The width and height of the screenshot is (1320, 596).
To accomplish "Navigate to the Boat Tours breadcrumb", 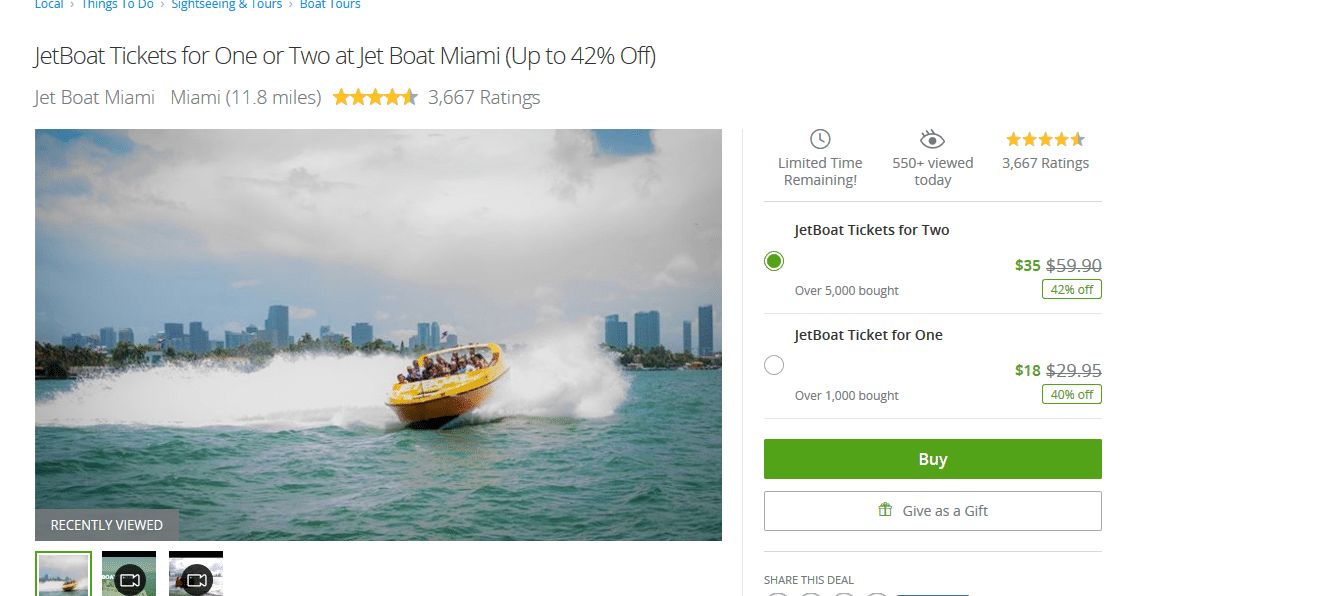I will tap(330, 5).
